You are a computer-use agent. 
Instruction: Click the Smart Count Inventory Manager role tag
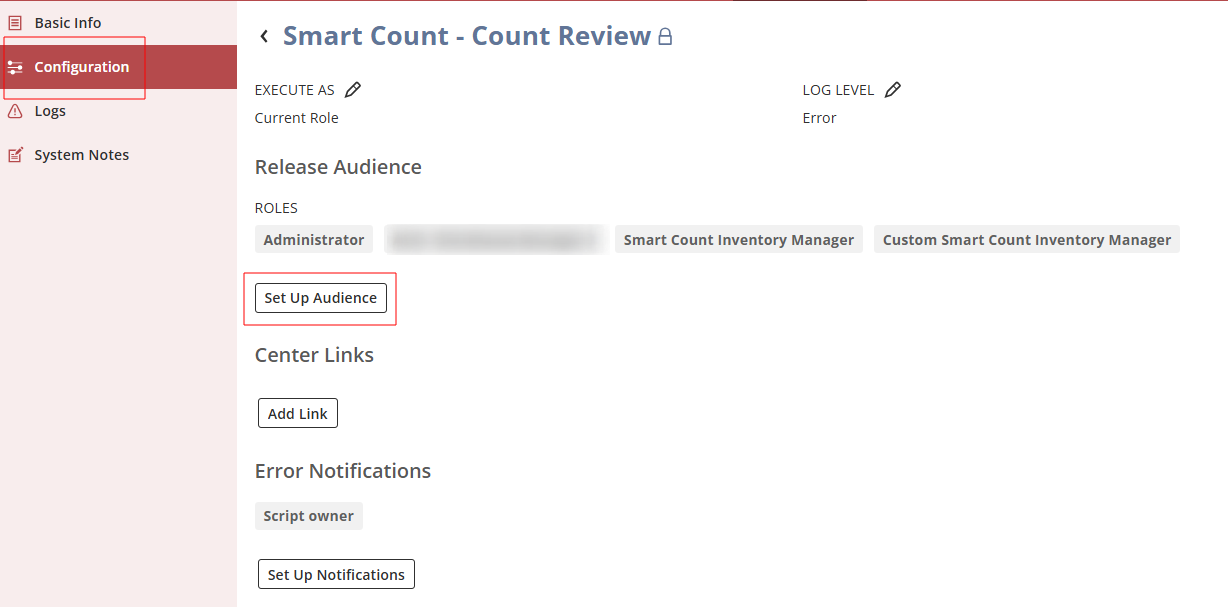click(x=739, y=240)
